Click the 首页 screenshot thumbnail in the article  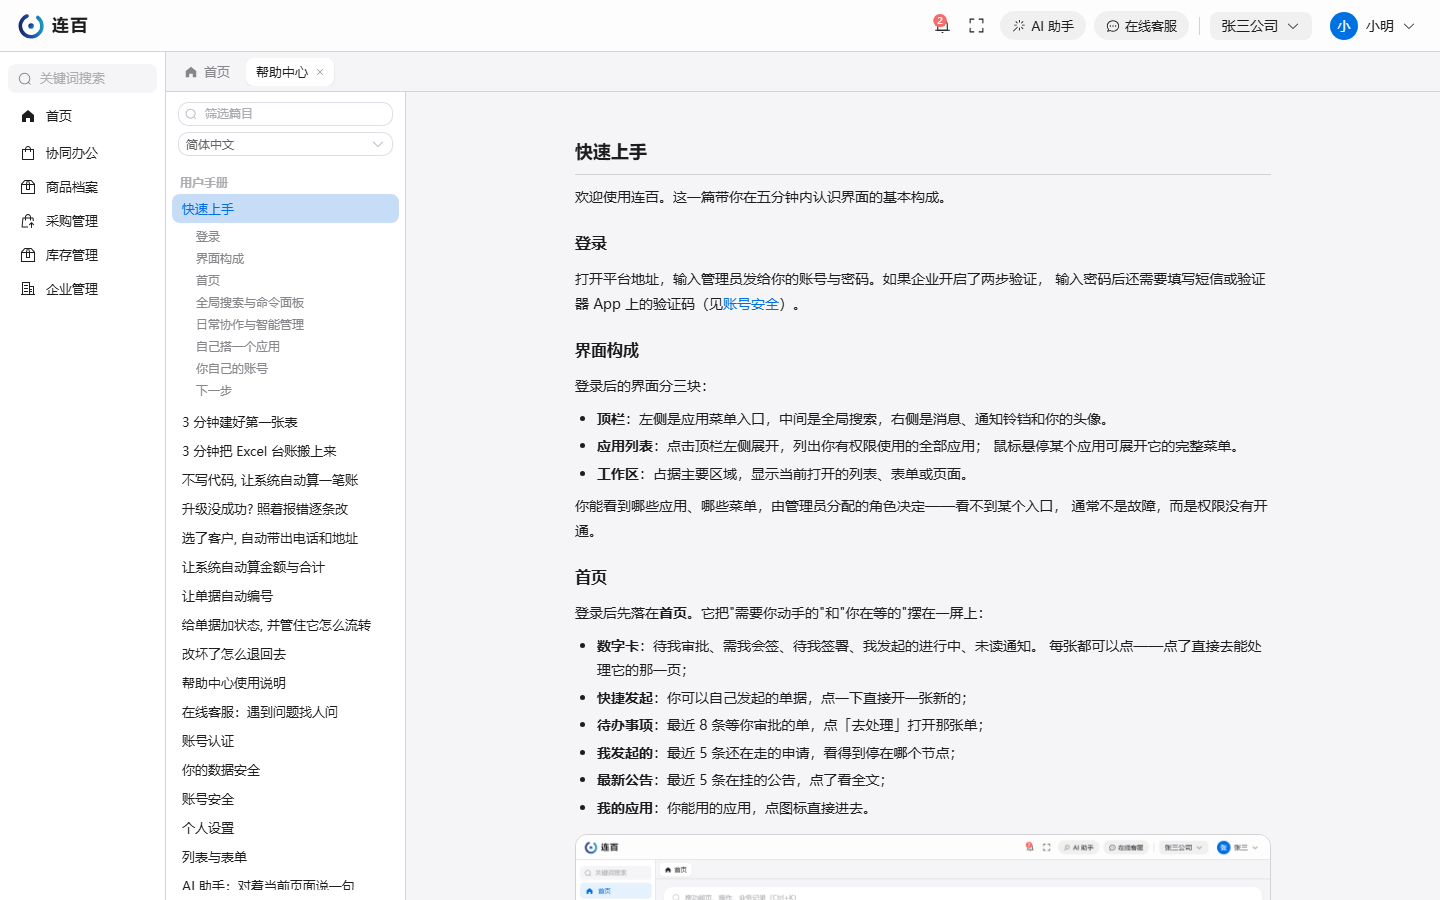[922, 867]
